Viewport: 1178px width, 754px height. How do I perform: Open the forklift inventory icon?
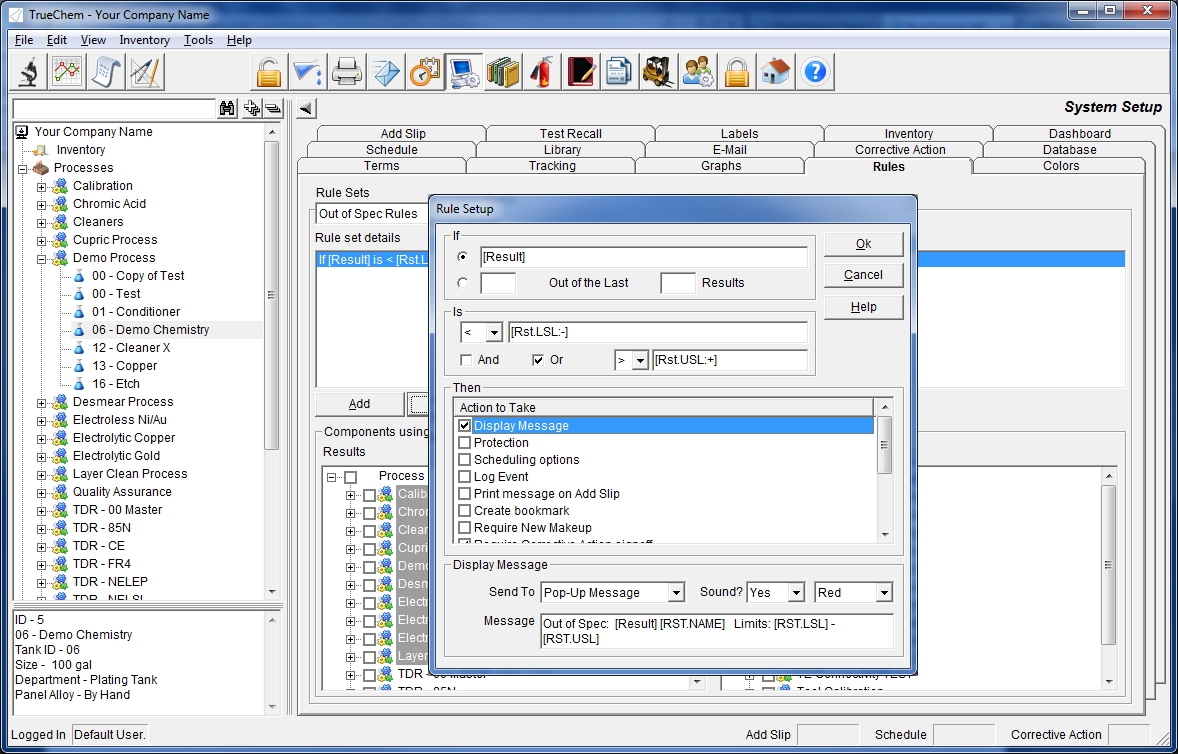[658, 72]
